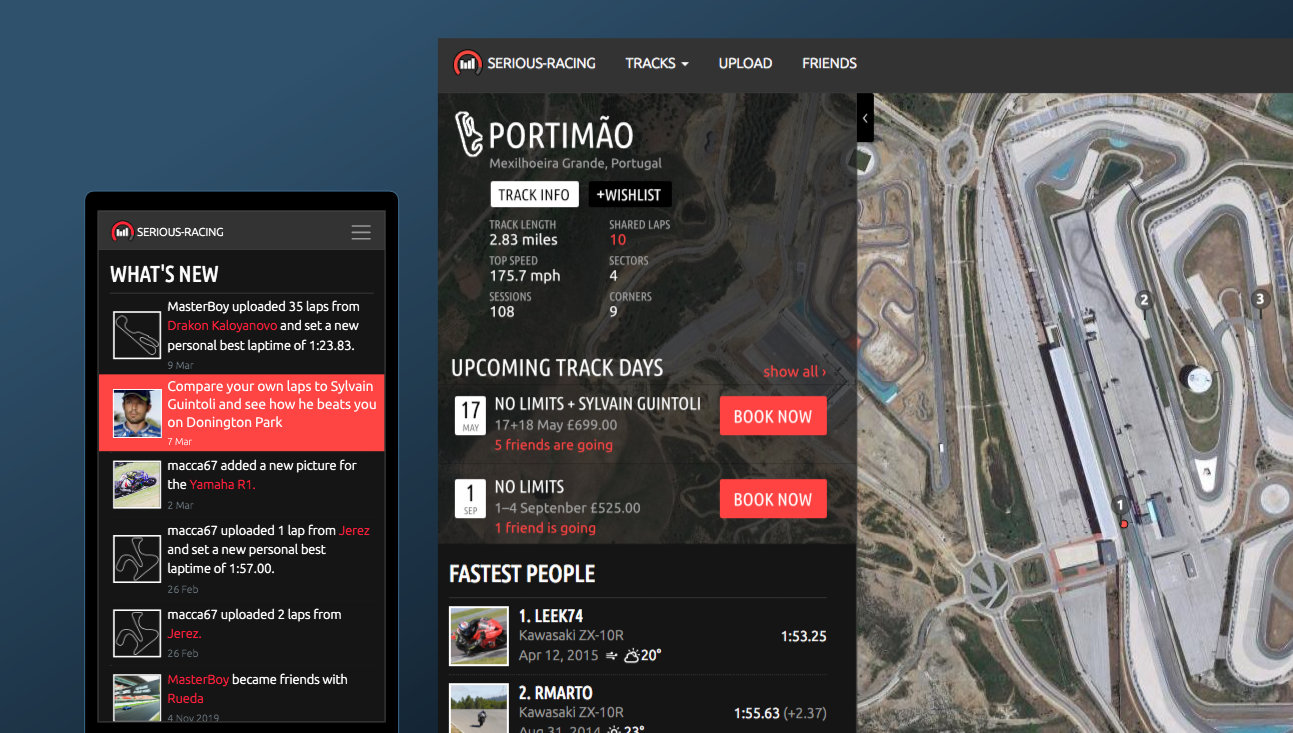Screen dimensions: 1293x733
Task: Open the Friends menu item
Action: 829,63
